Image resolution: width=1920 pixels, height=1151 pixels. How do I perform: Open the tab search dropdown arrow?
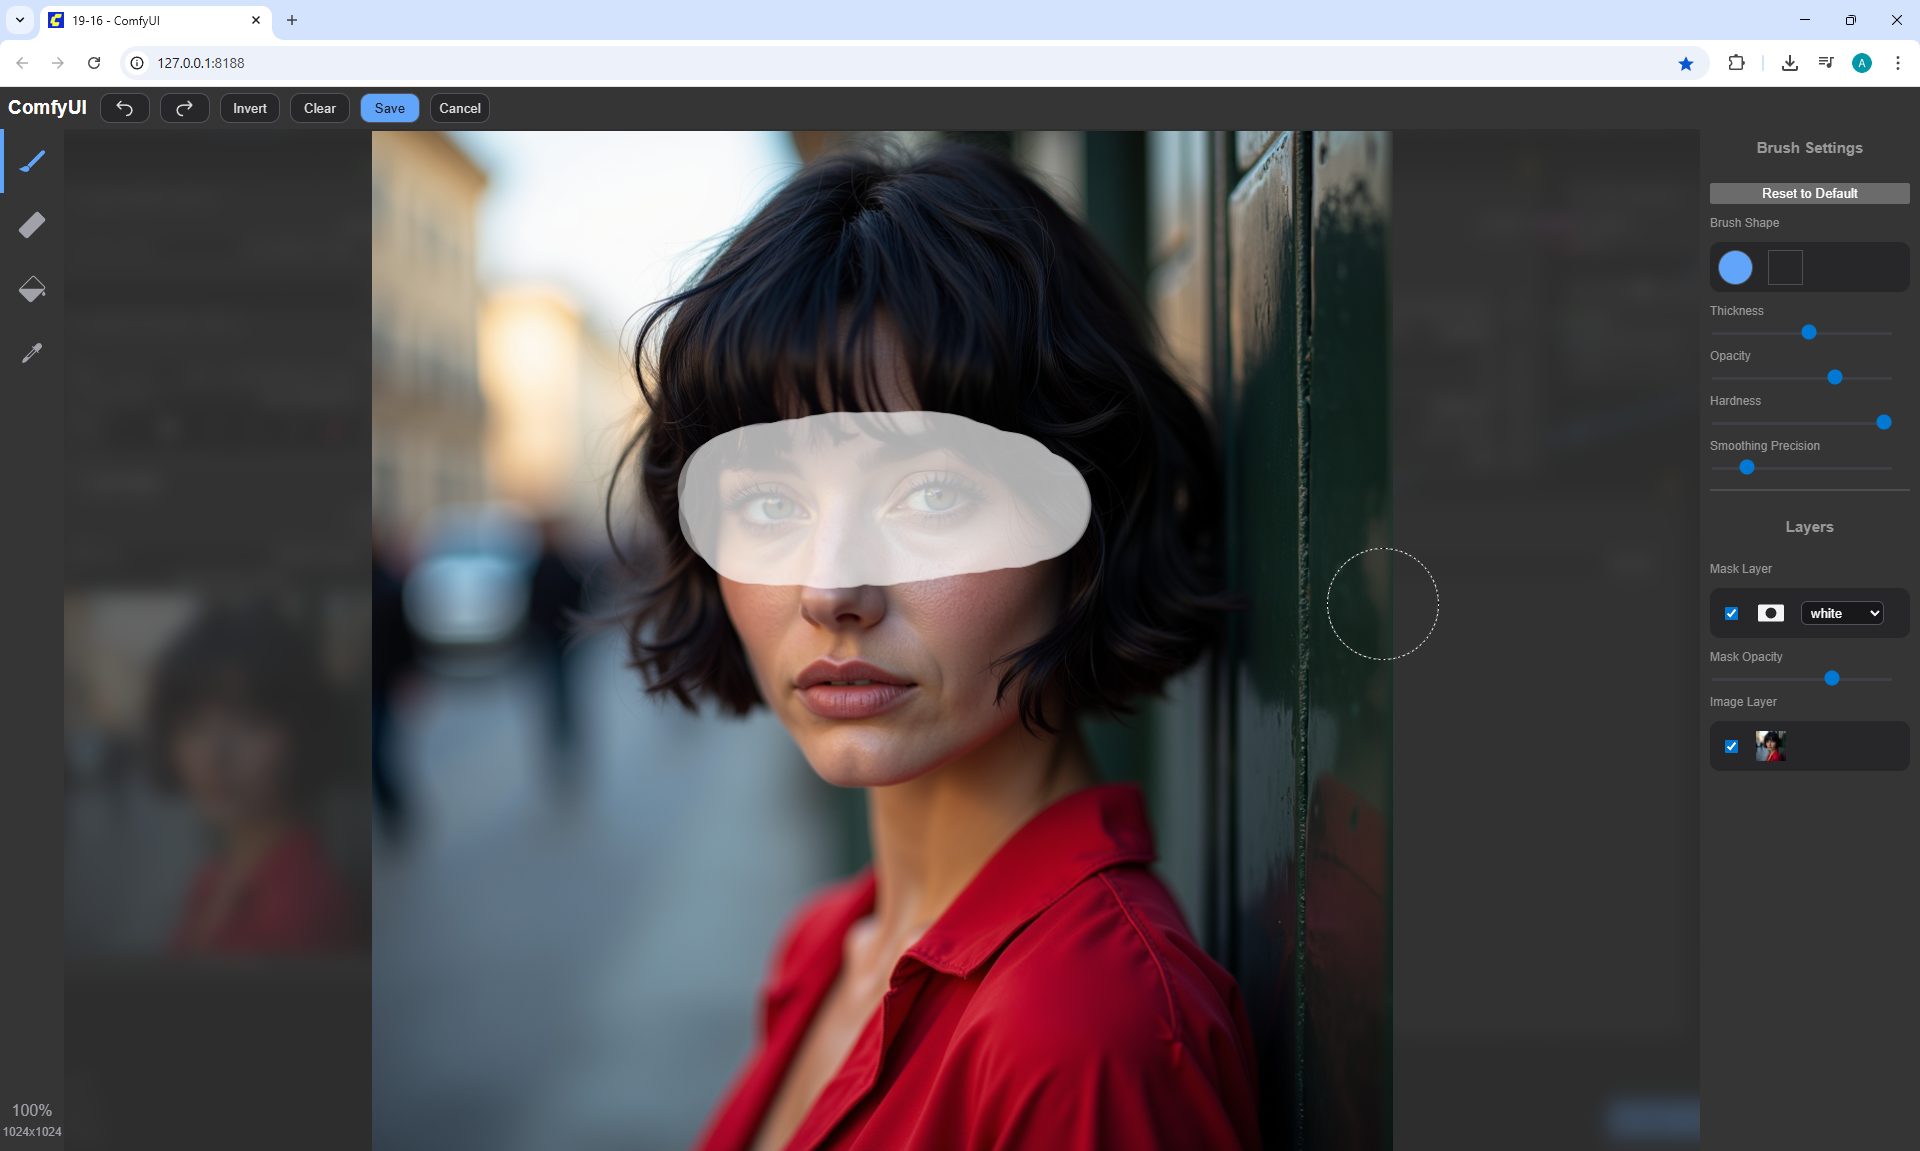coord(19,20)
